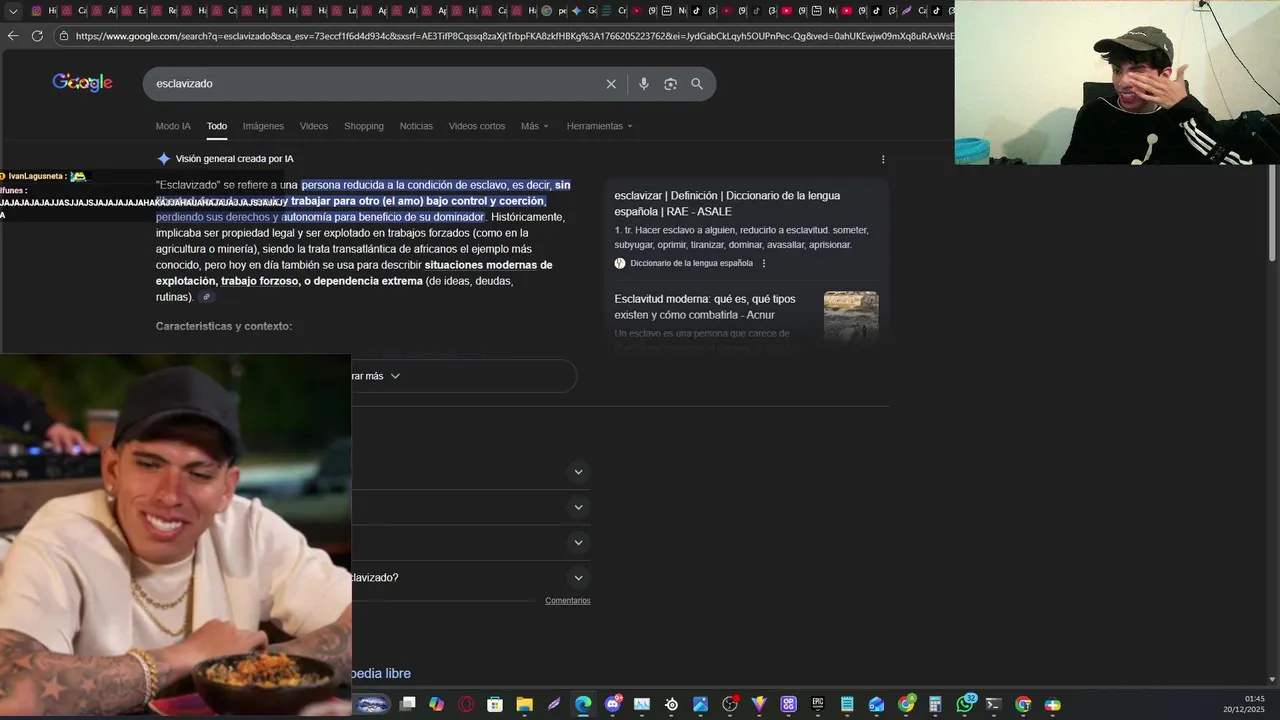Viewport: 1280px width, 720px height.
Task: Open Google Lens image search icon
Action: point(670,84)
